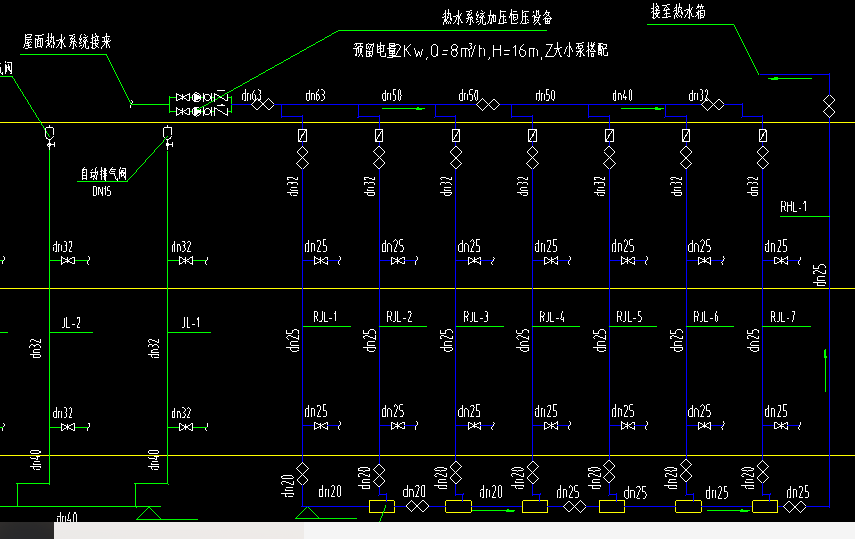
Task: Select triangle support symbol below riser RJL-1
Action: click(307, 513)
